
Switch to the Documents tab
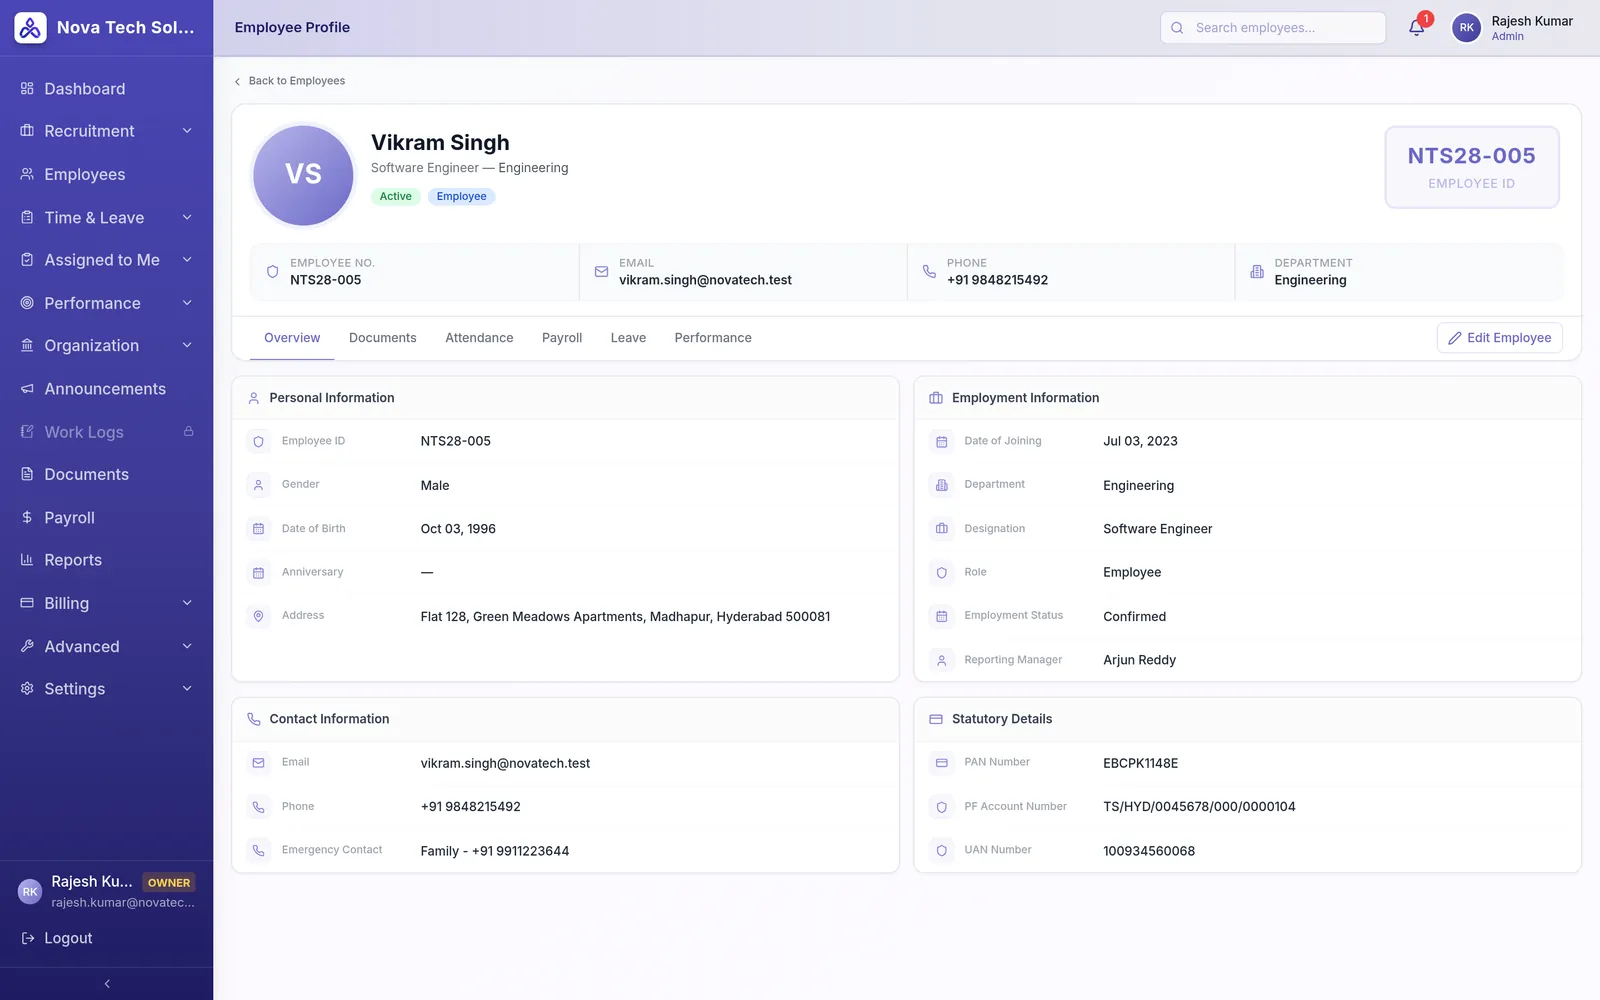tap(382, 338)
